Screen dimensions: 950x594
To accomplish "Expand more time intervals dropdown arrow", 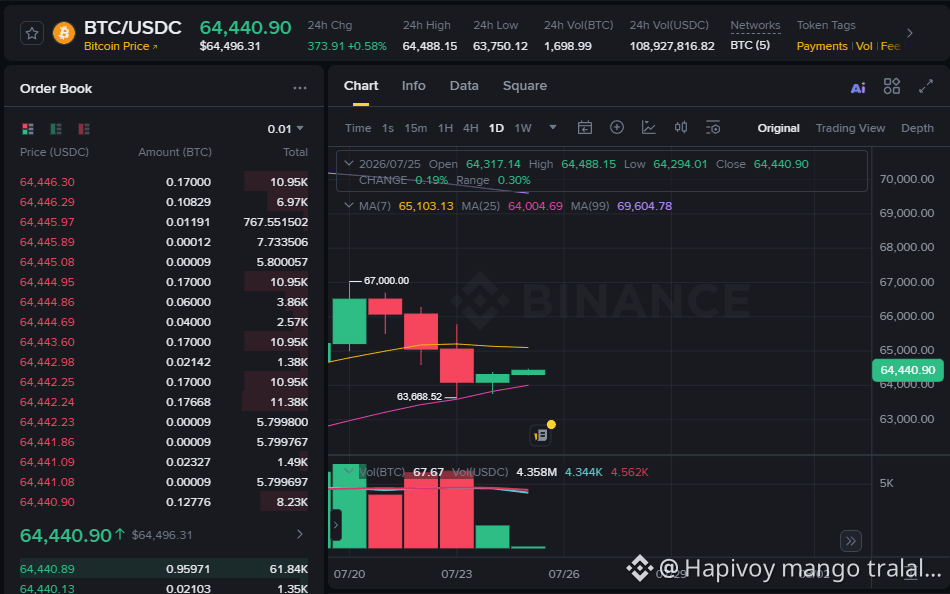I will 553,127.
